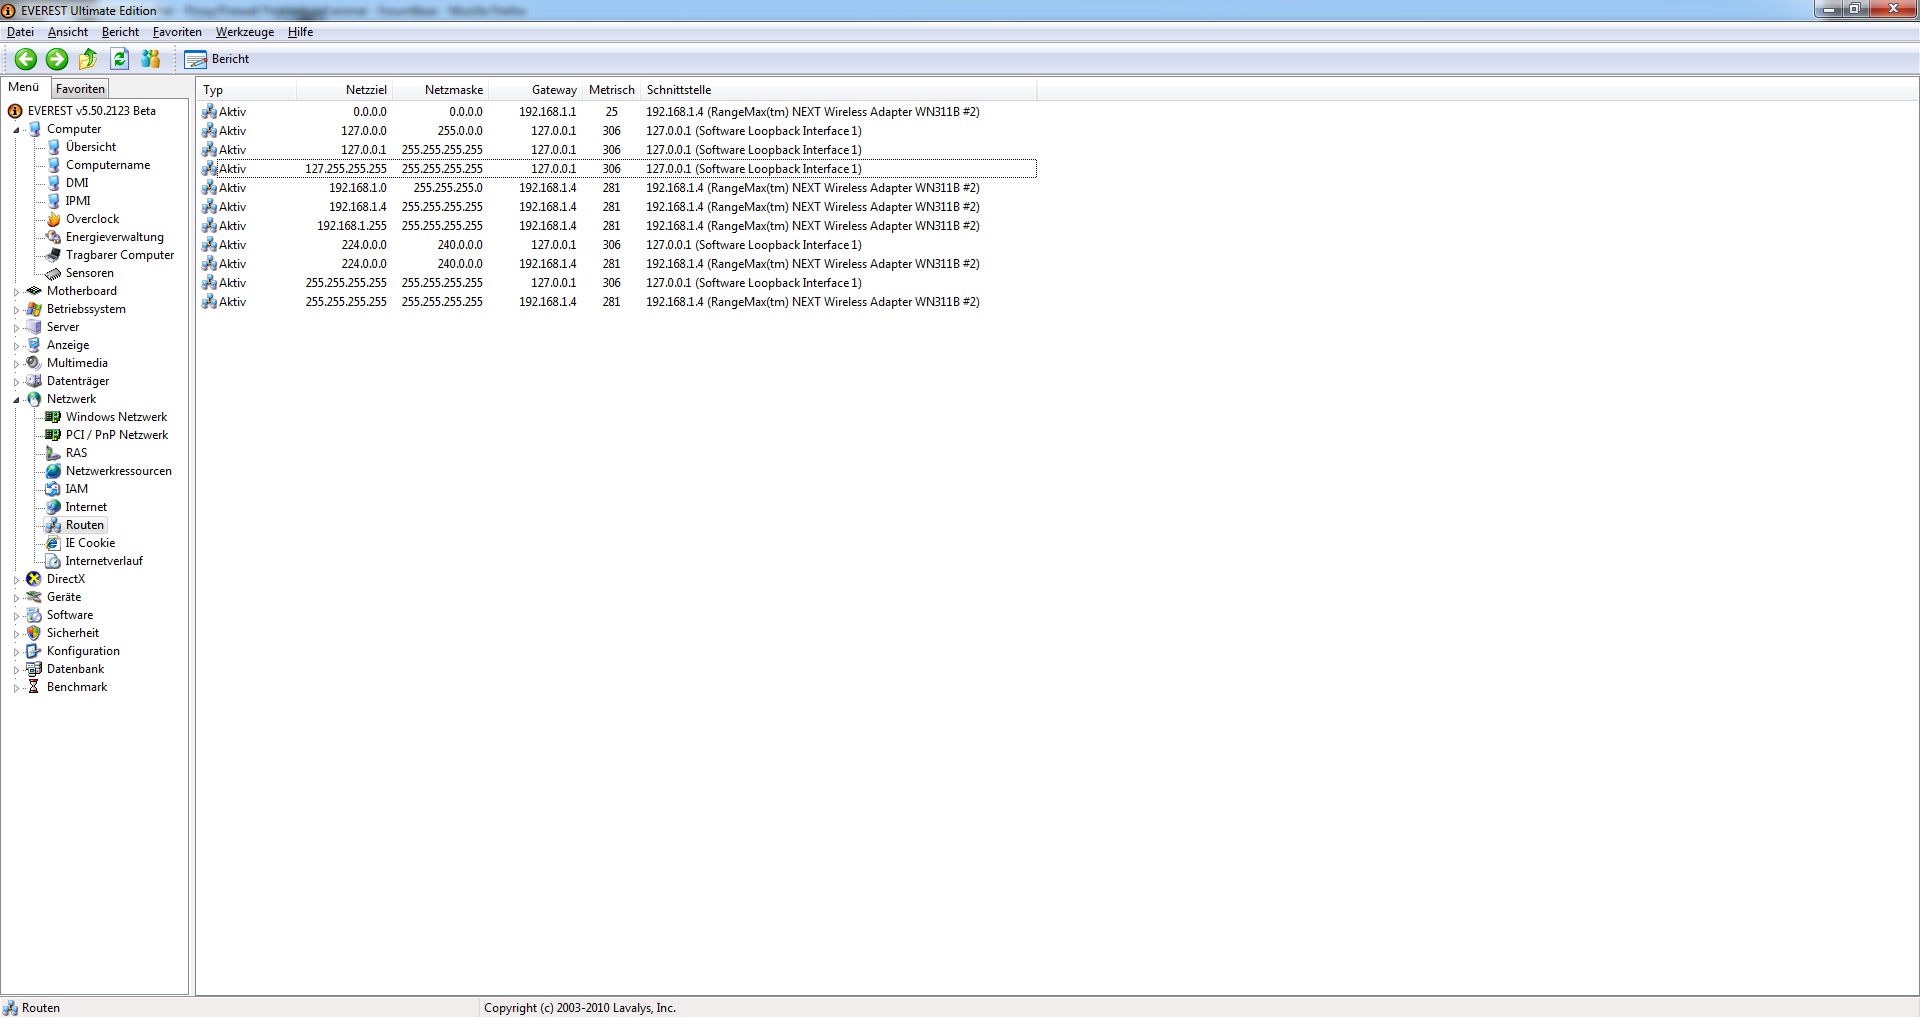Select the RAS tree item

[76, 453]
